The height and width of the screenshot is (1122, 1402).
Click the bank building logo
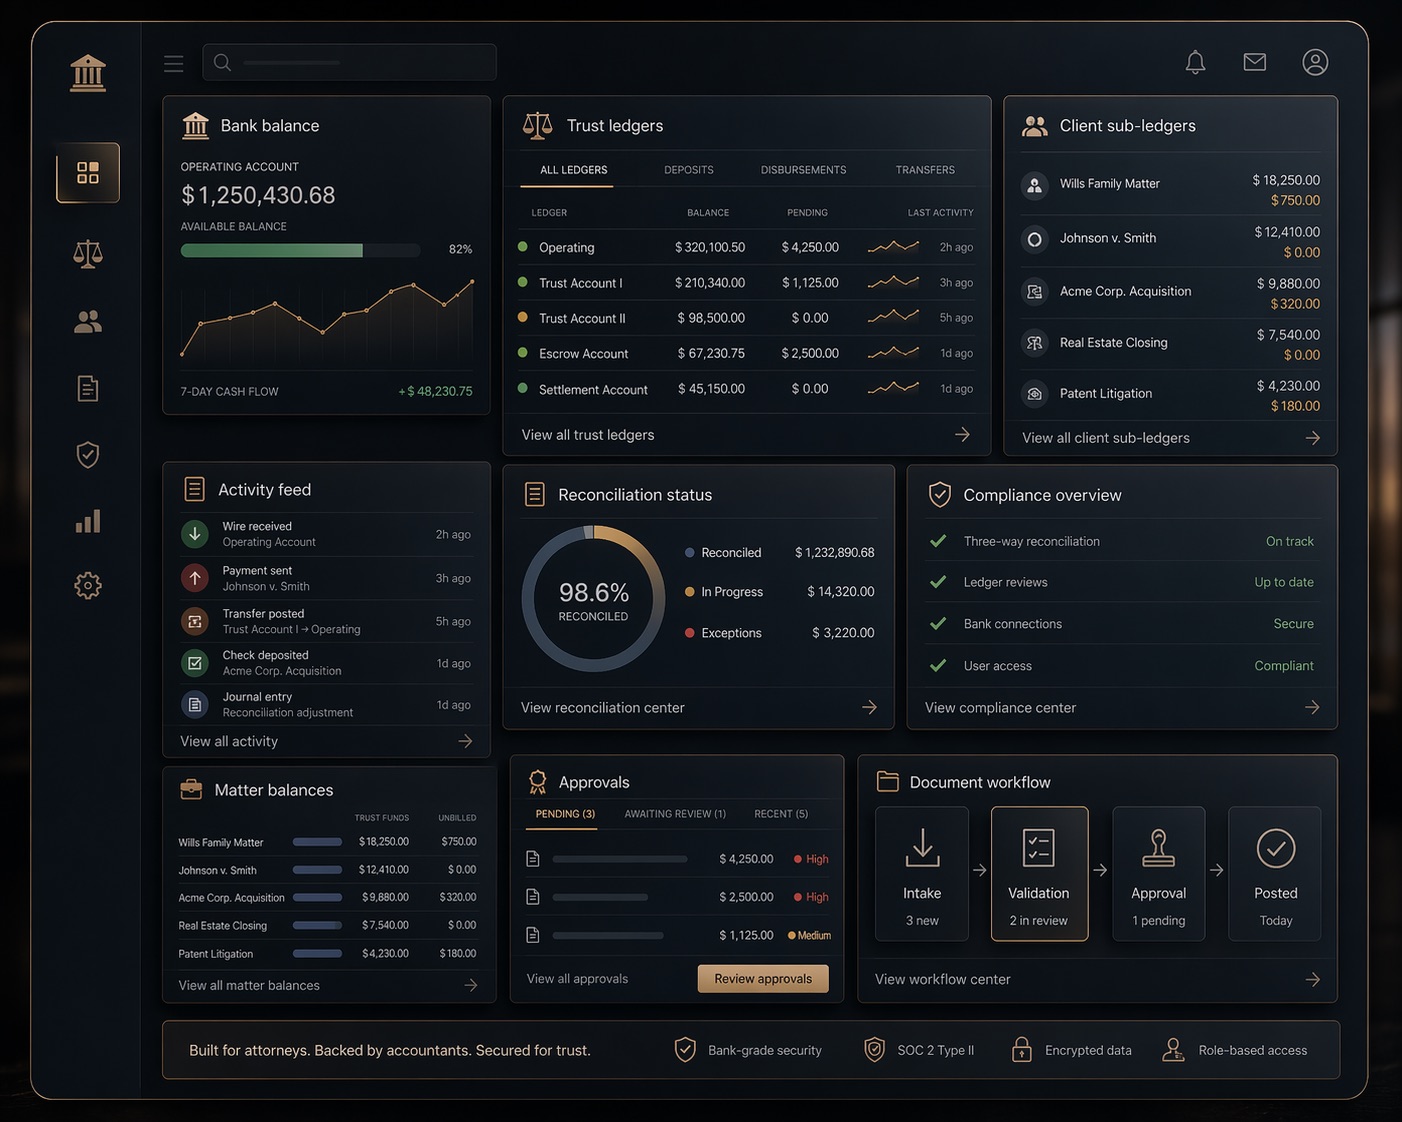pos(88,73)
